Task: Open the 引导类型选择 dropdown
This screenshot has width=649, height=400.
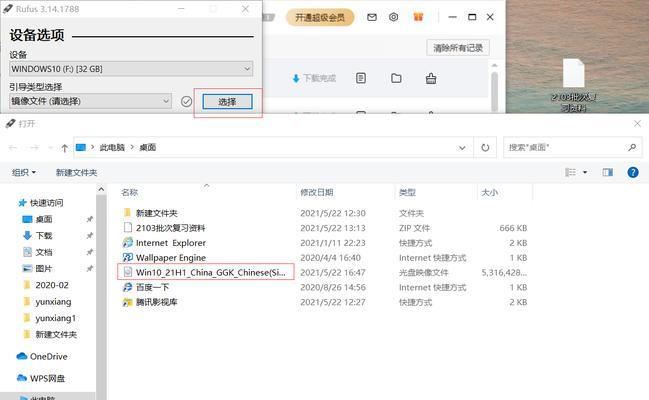Action: click(90, 101)
